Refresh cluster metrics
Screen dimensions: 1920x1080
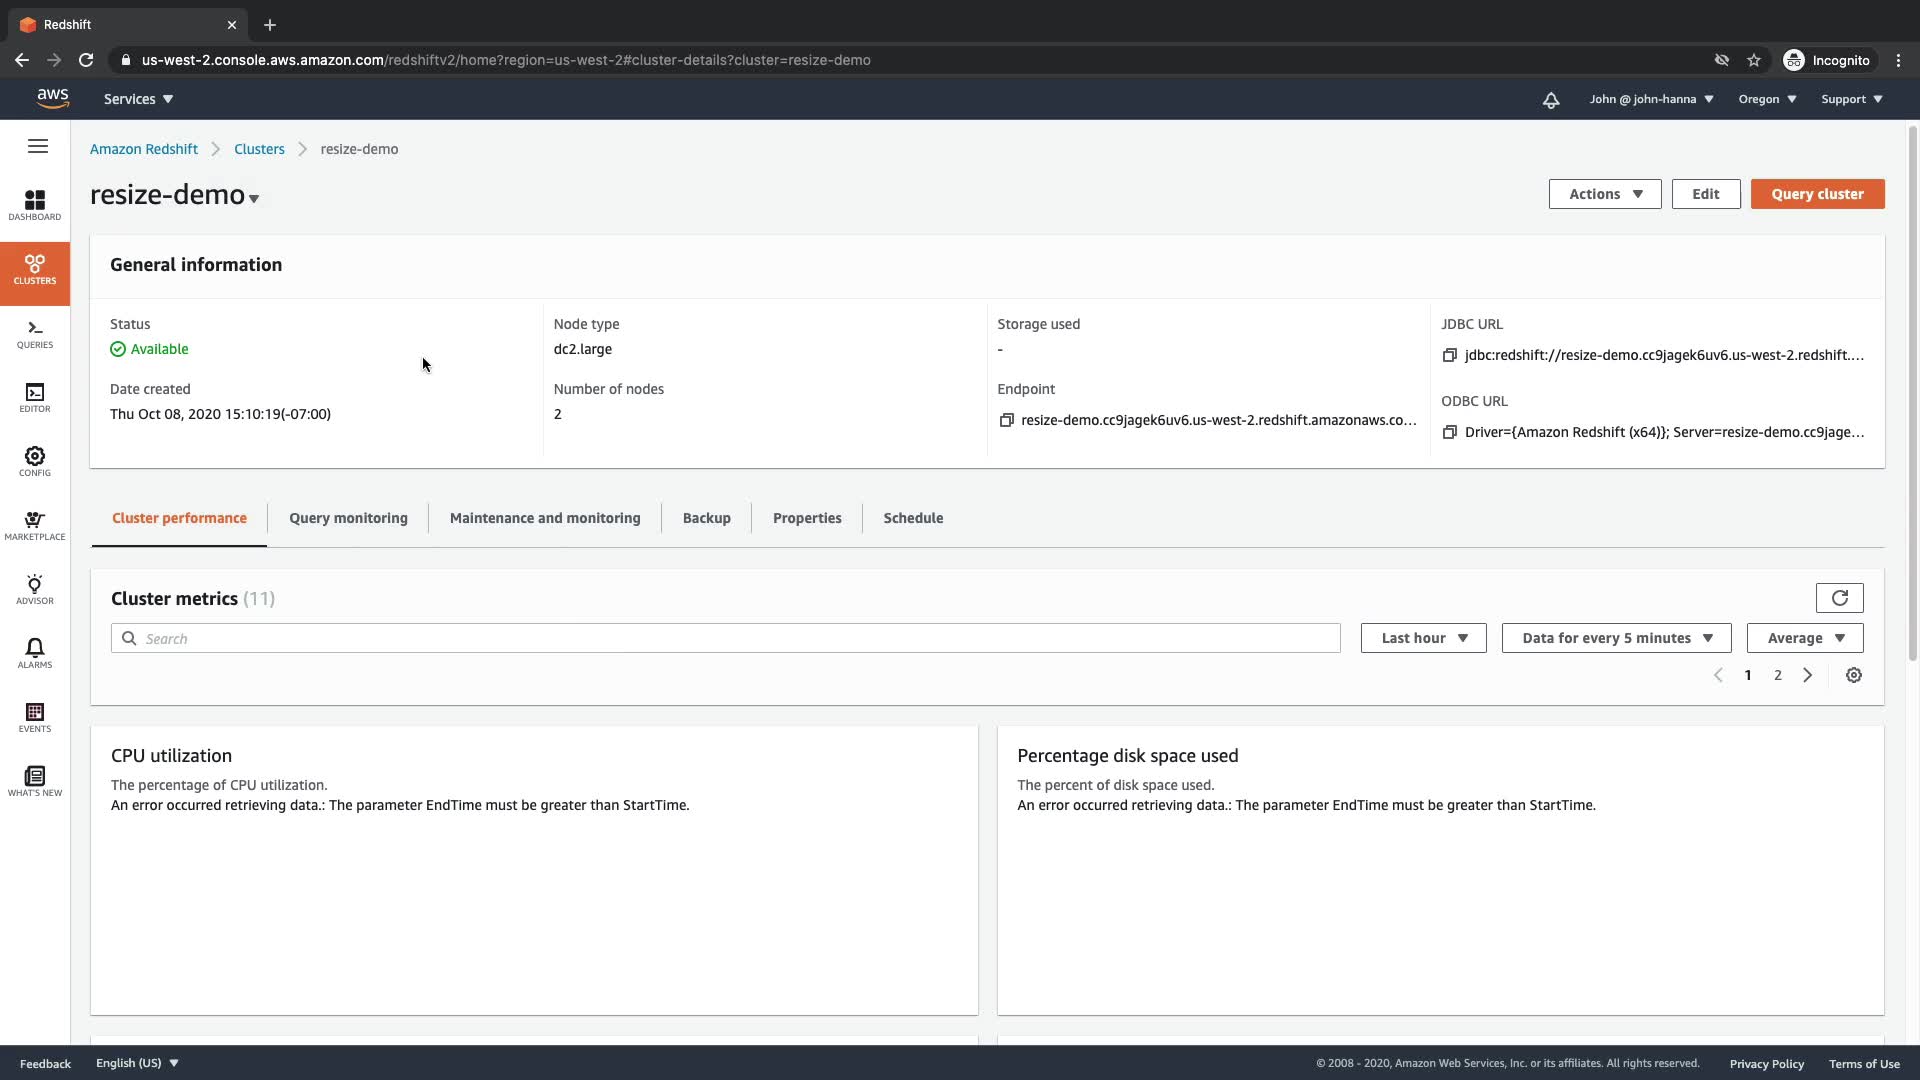(1839, 598)
